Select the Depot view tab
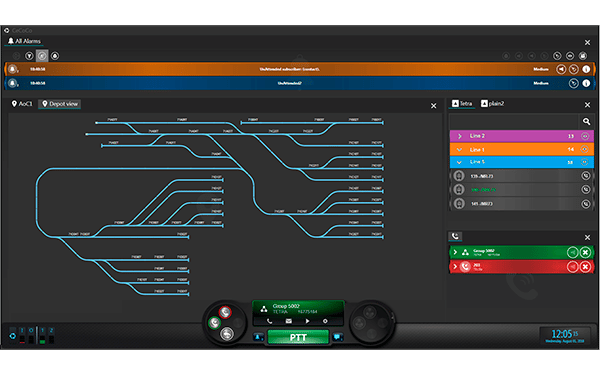 pos(60,104)
